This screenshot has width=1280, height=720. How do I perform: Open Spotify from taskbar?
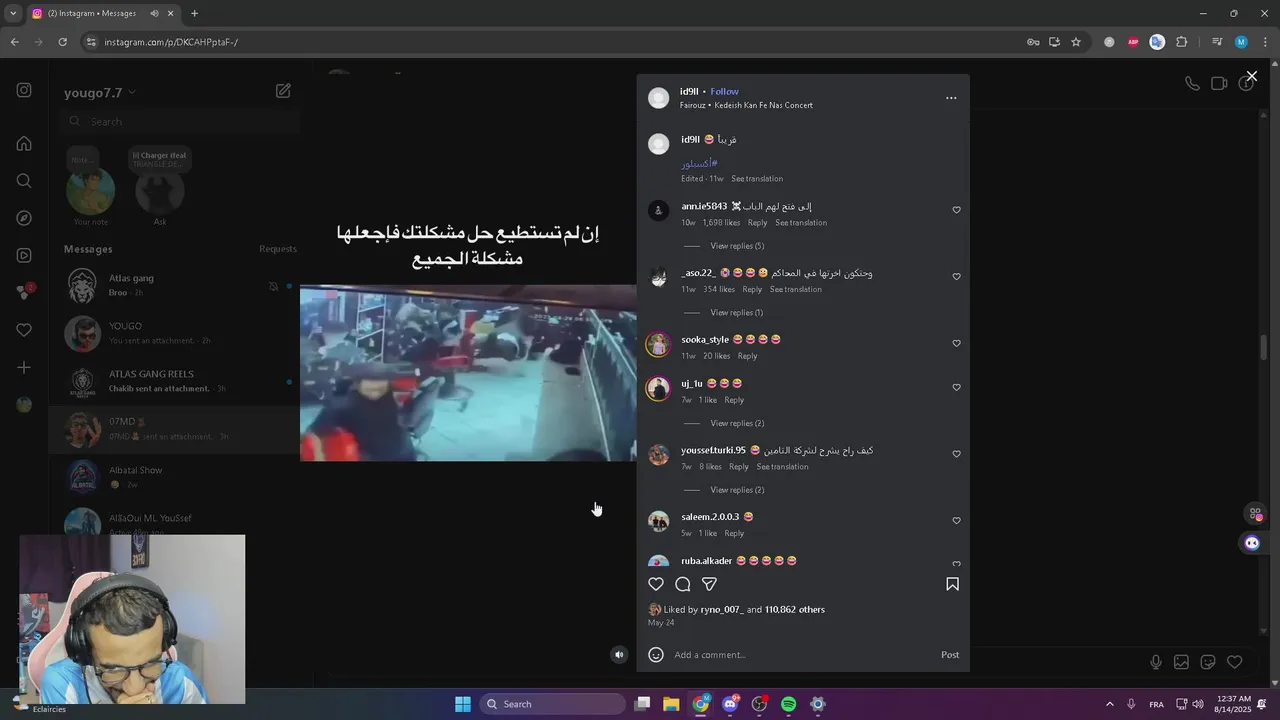coord(788,704)
